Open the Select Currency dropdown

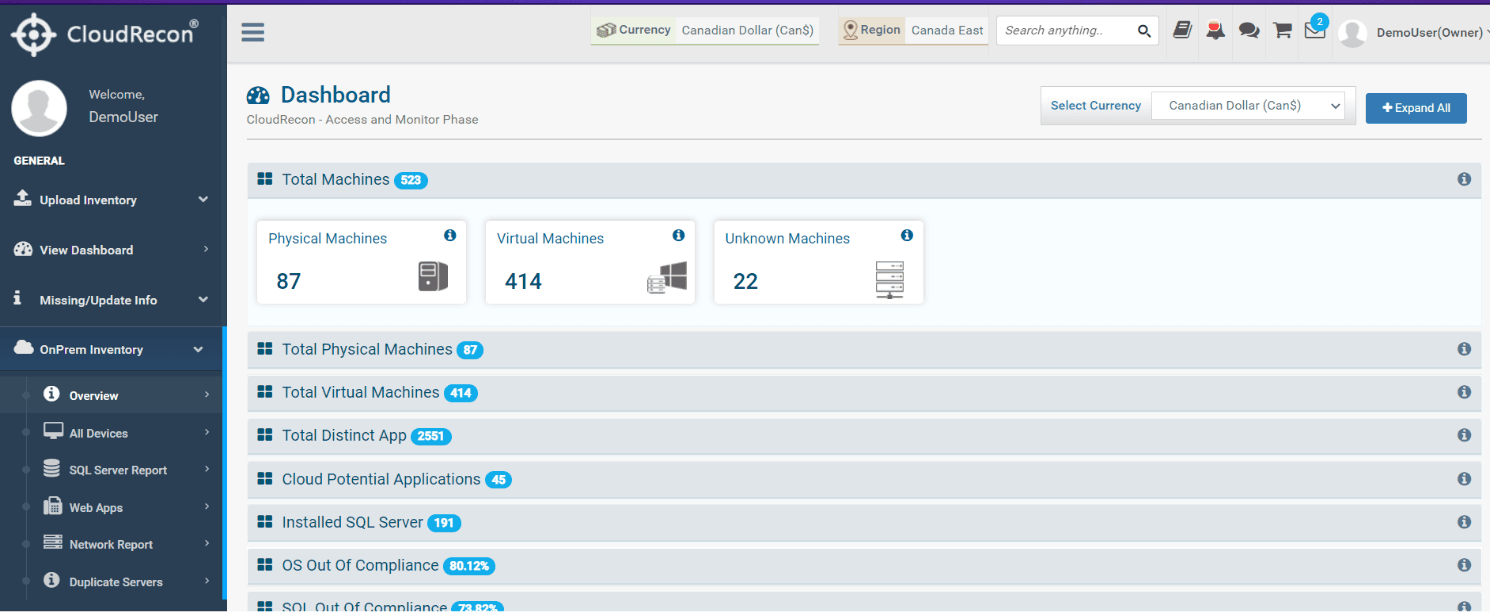pyautogui.click(x=1248, y=106)
